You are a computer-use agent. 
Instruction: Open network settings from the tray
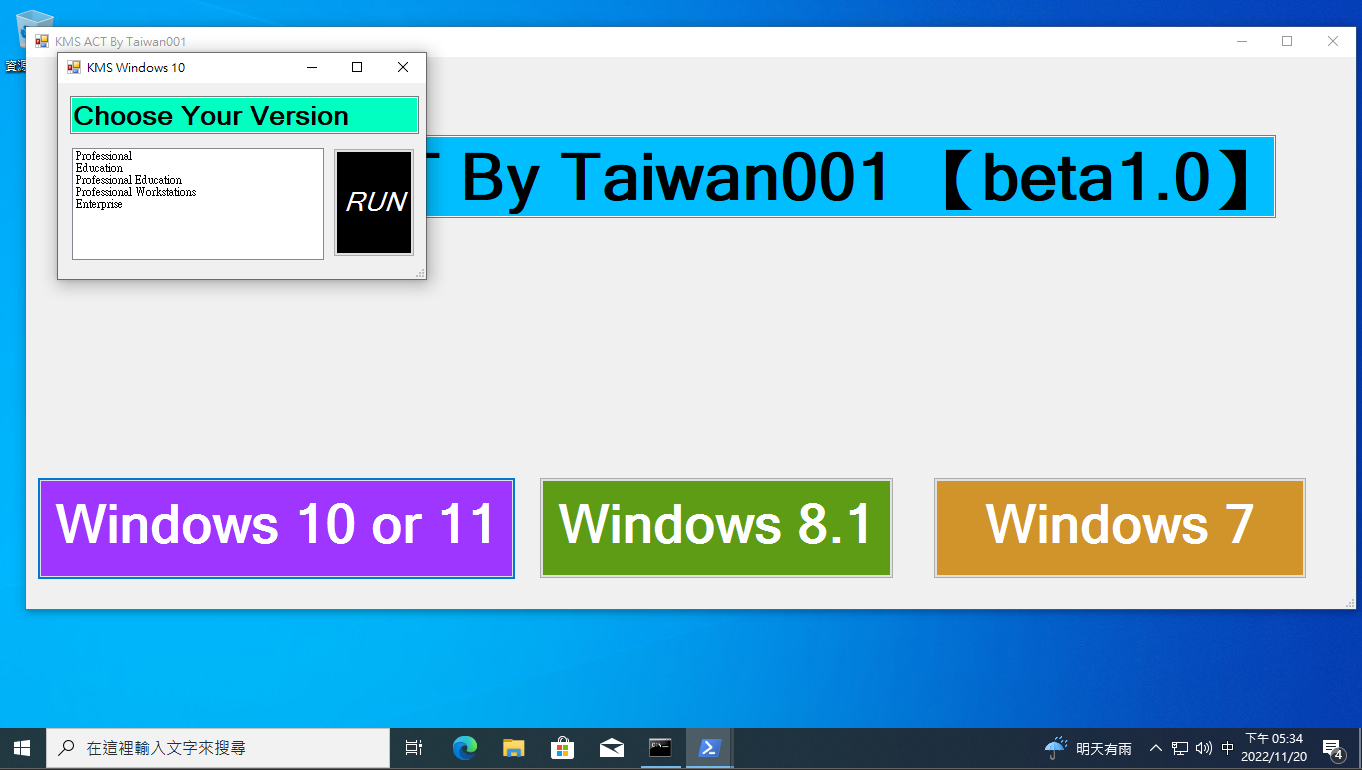tap(1180, 748)
